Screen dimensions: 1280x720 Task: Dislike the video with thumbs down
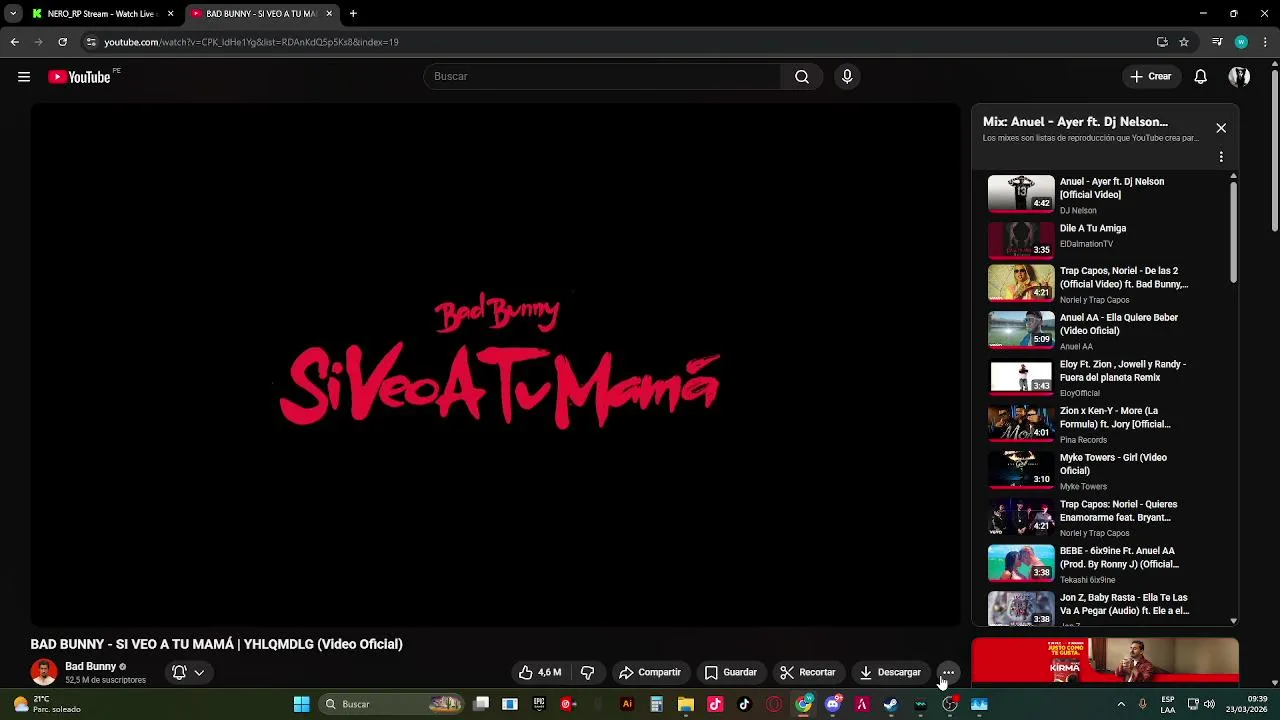(588, 672)
